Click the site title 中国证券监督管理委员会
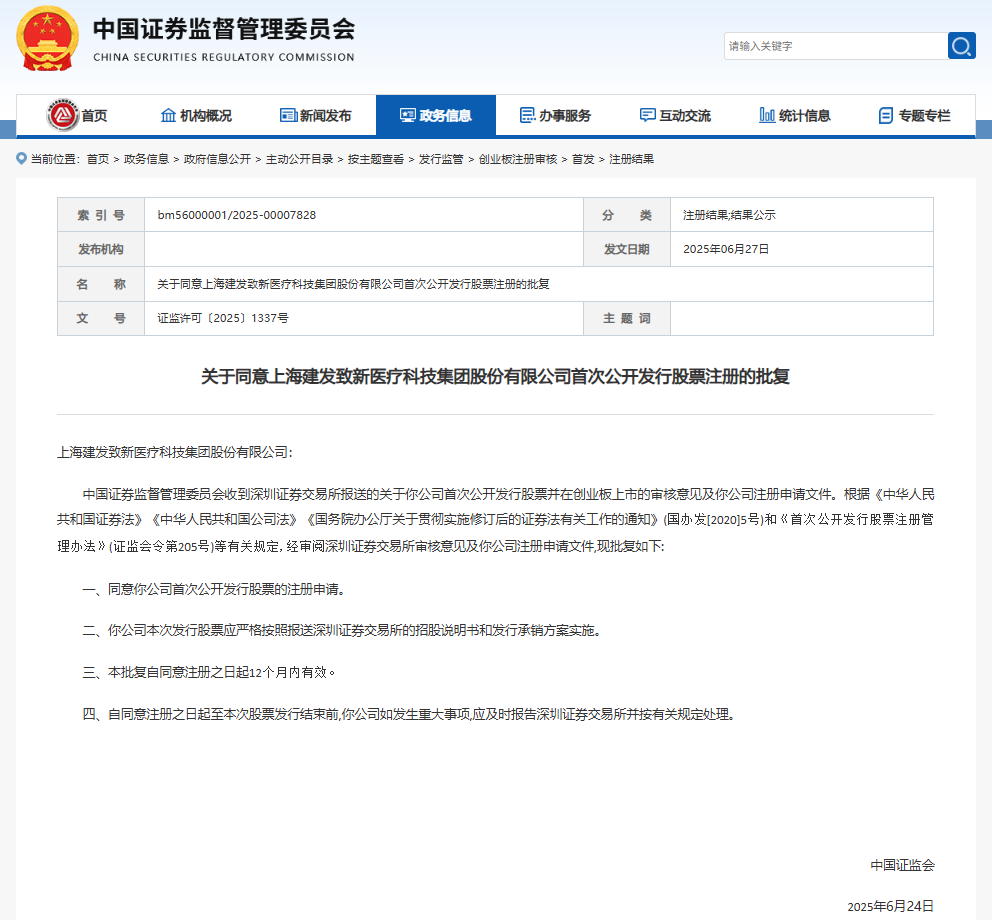 click(224, 29)
